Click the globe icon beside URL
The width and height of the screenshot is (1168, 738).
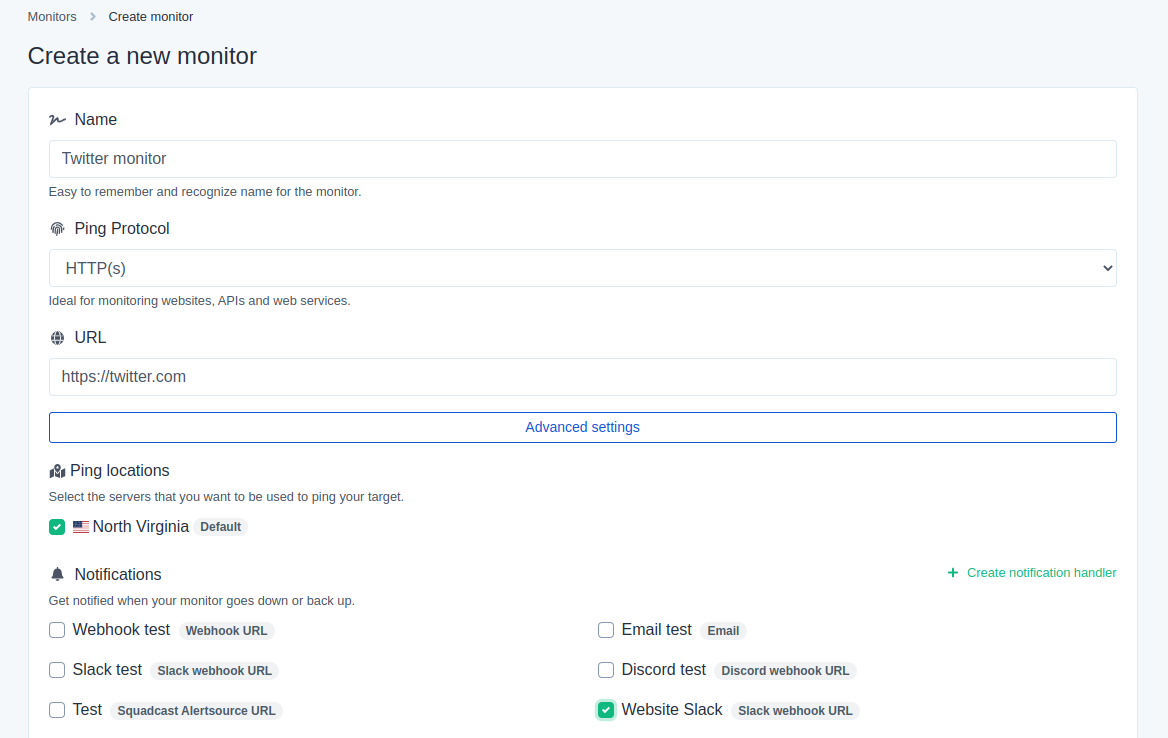point(57,338)
